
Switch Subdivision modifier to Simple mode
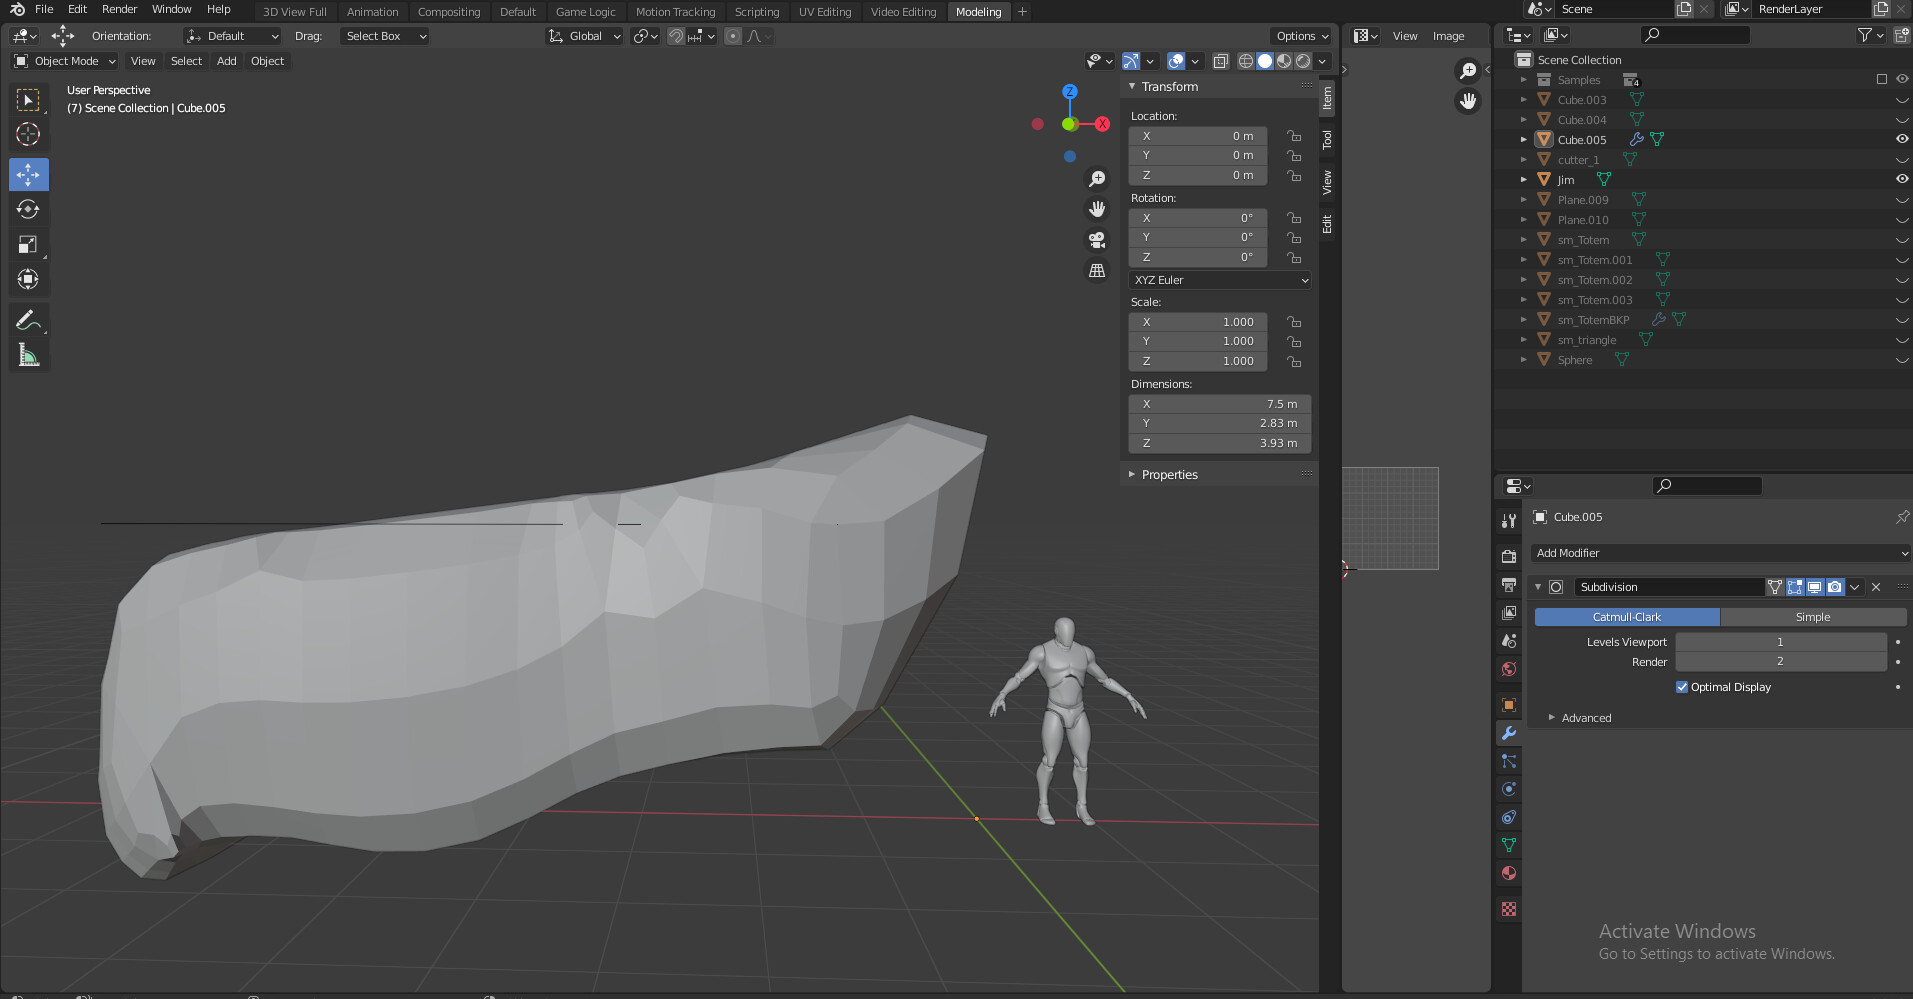click(1813, 617)
